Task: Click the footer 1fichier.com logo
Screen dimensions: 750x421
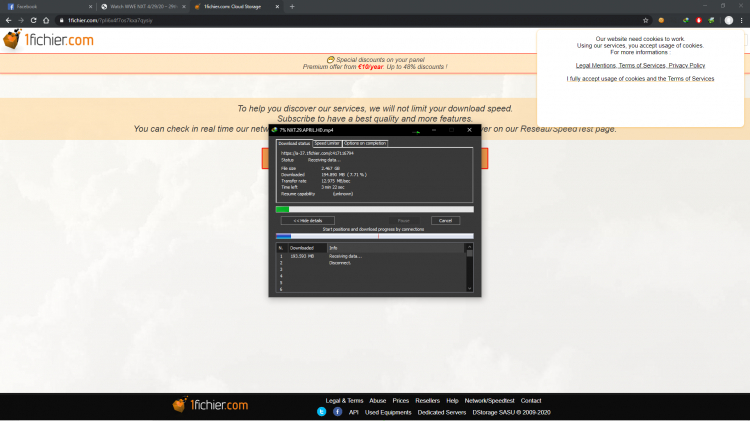Action: [x=210, y=405]
